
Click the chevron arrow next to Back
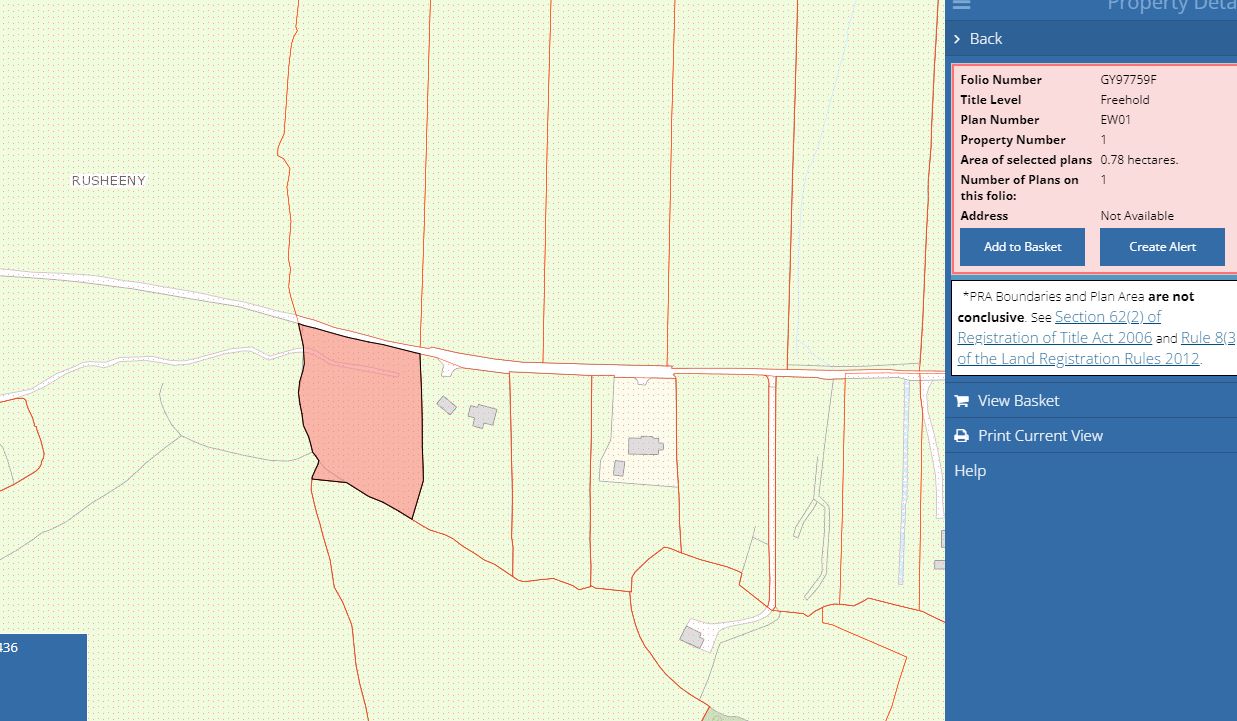tap(958, 39)
